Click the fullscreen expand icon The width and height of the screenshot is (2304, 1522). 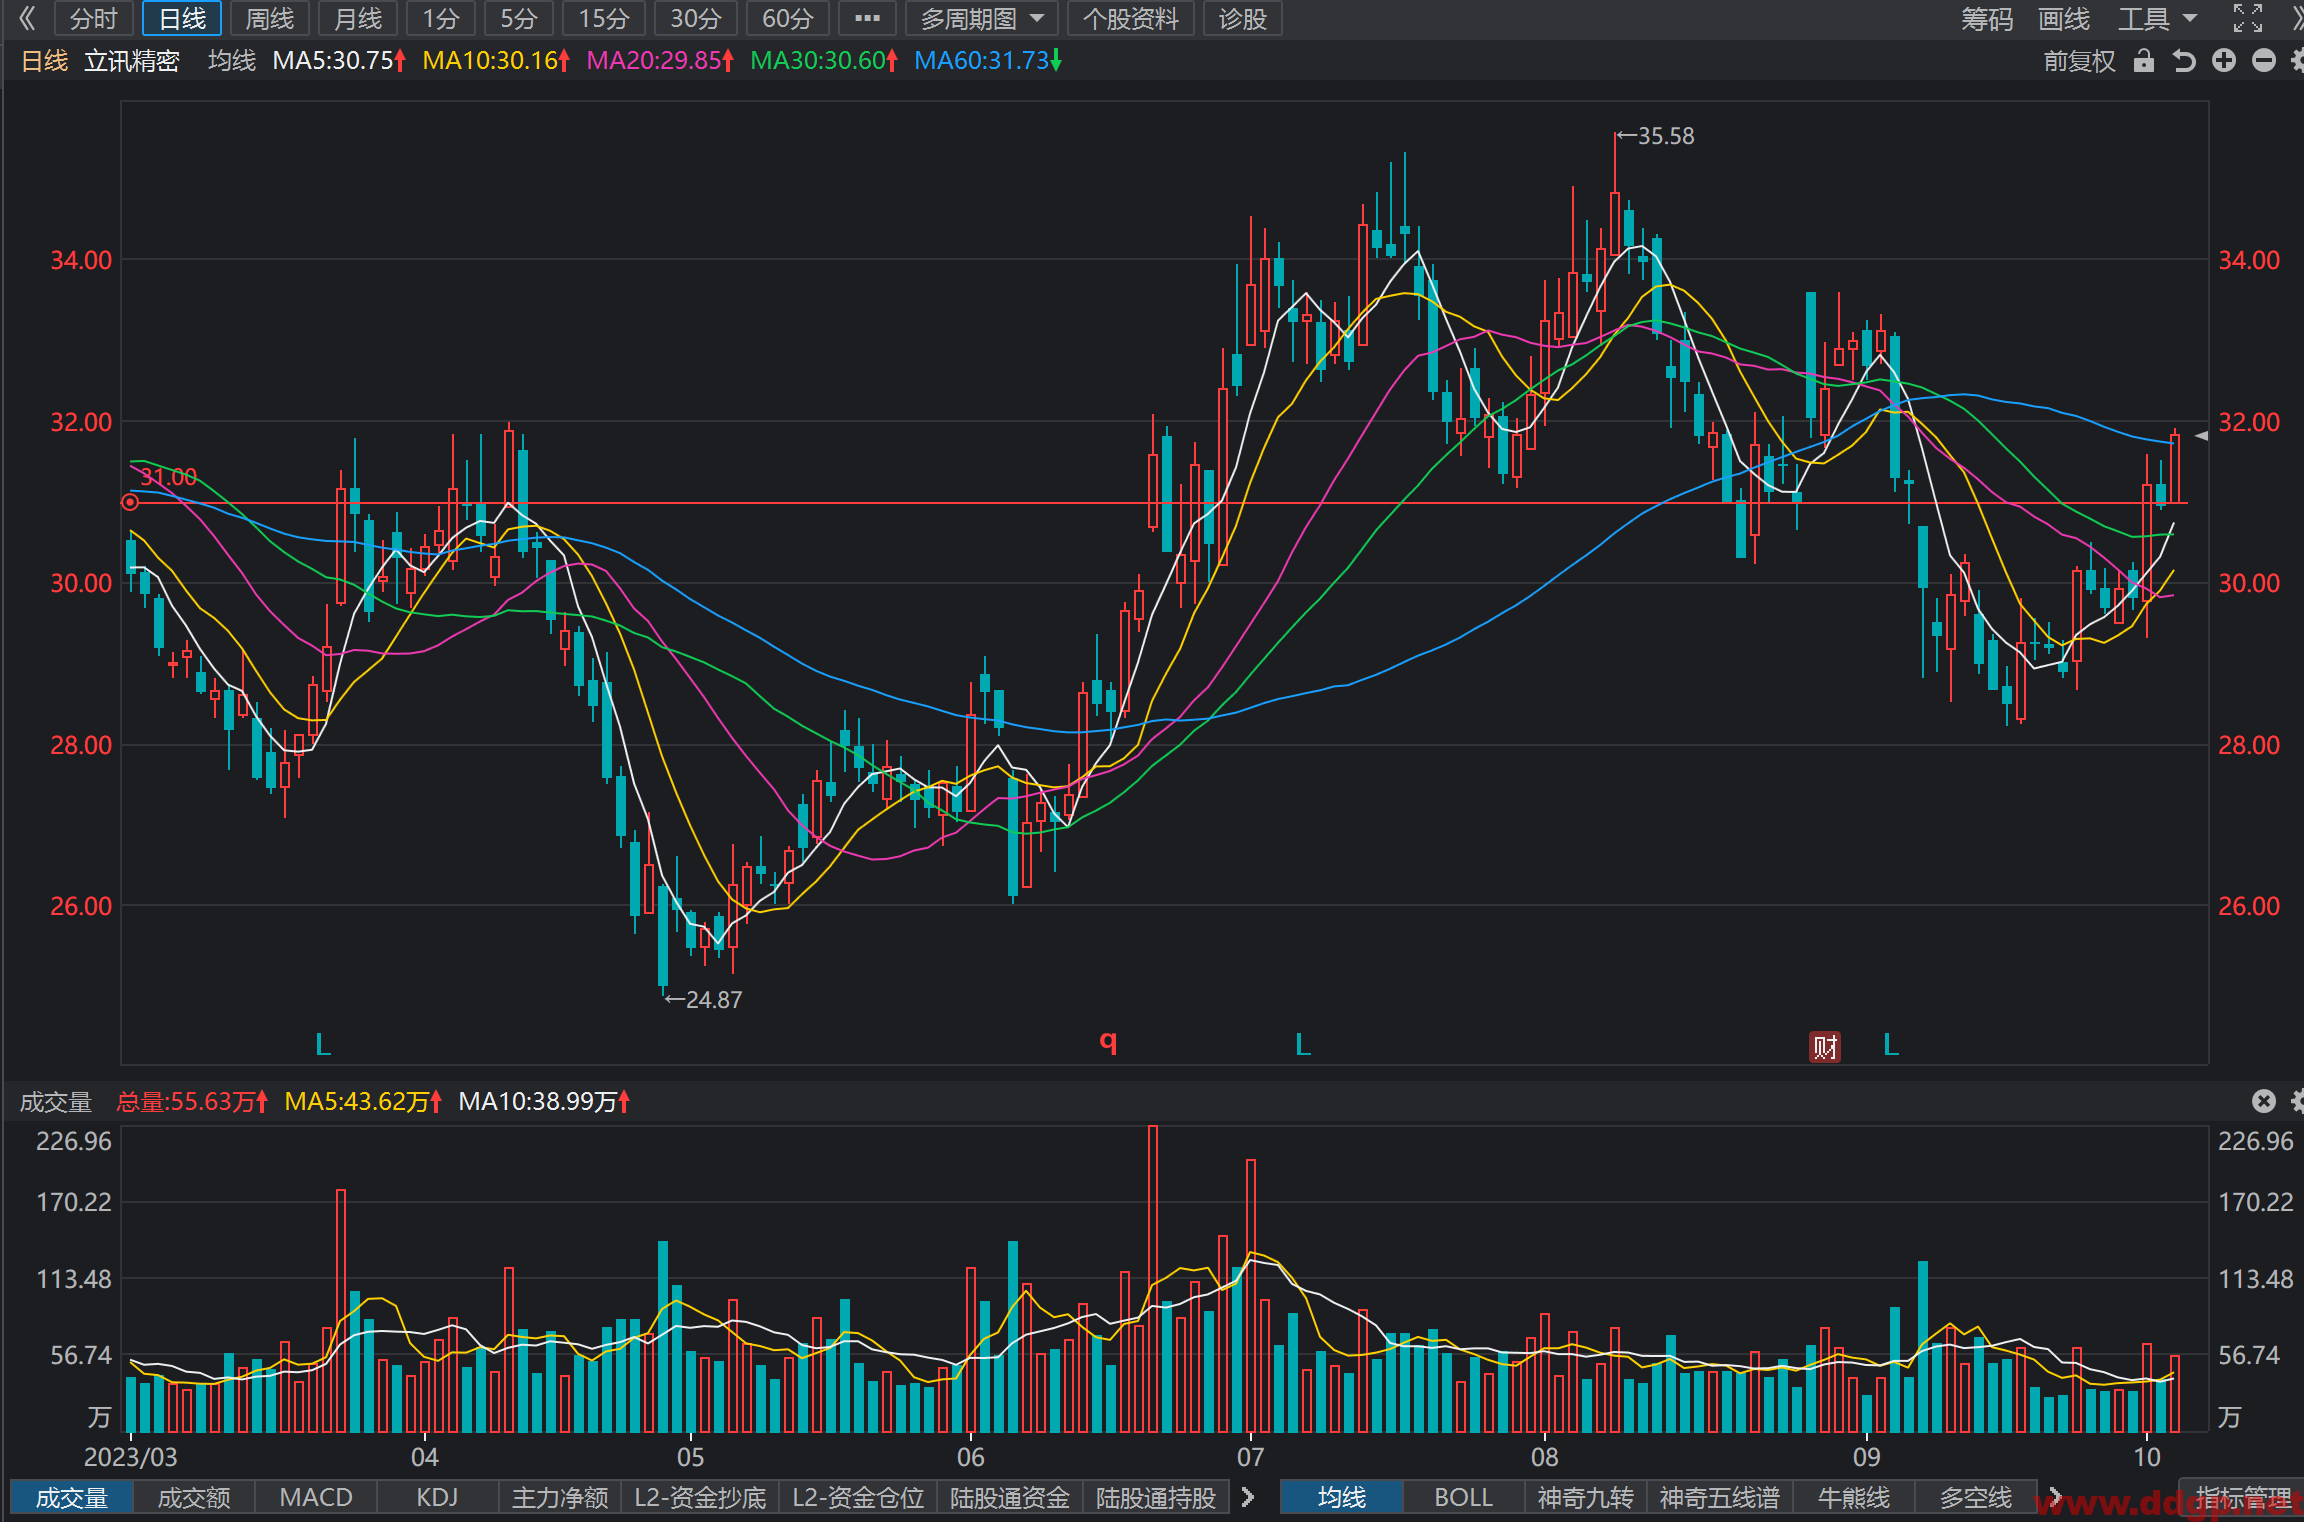coord(2248,18)
